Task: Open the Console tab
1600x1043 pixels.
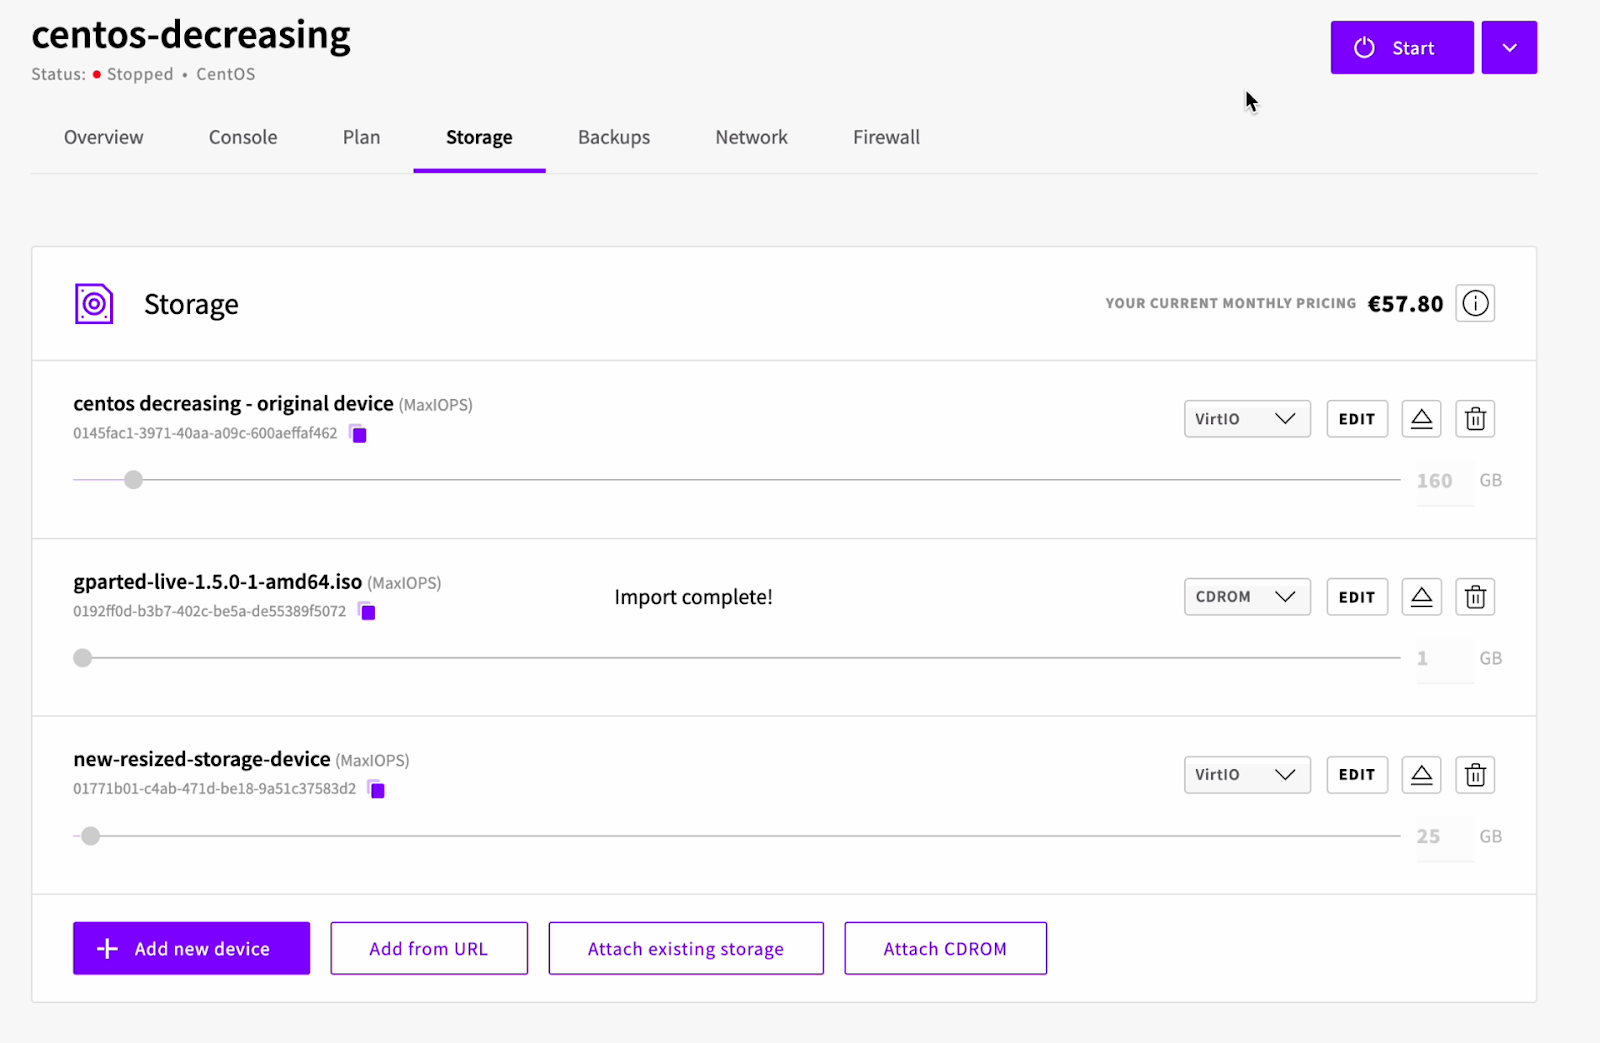Action: click(x=243, y=138)
